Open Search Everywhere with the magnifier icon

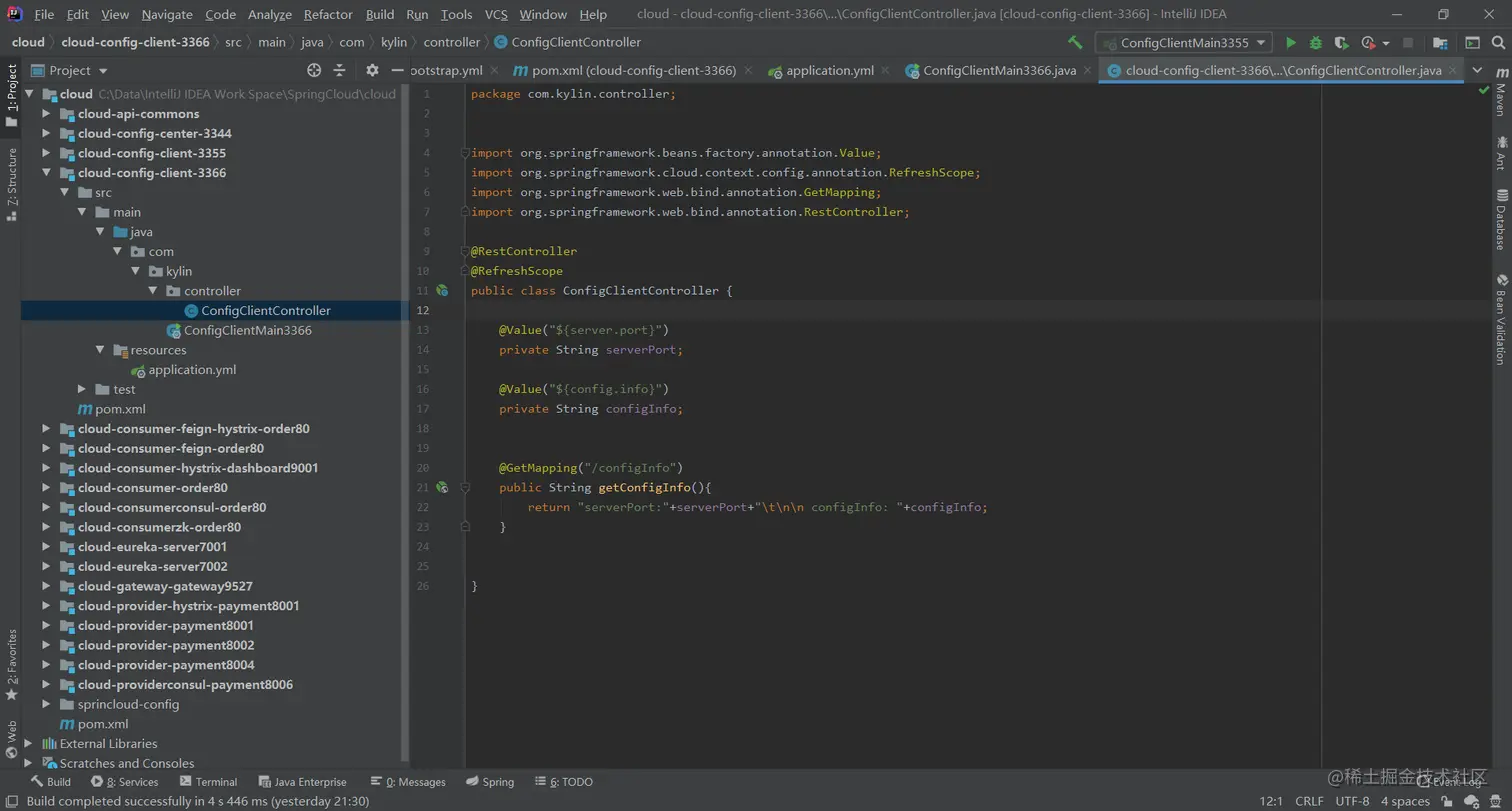[x=1498, y=43]
